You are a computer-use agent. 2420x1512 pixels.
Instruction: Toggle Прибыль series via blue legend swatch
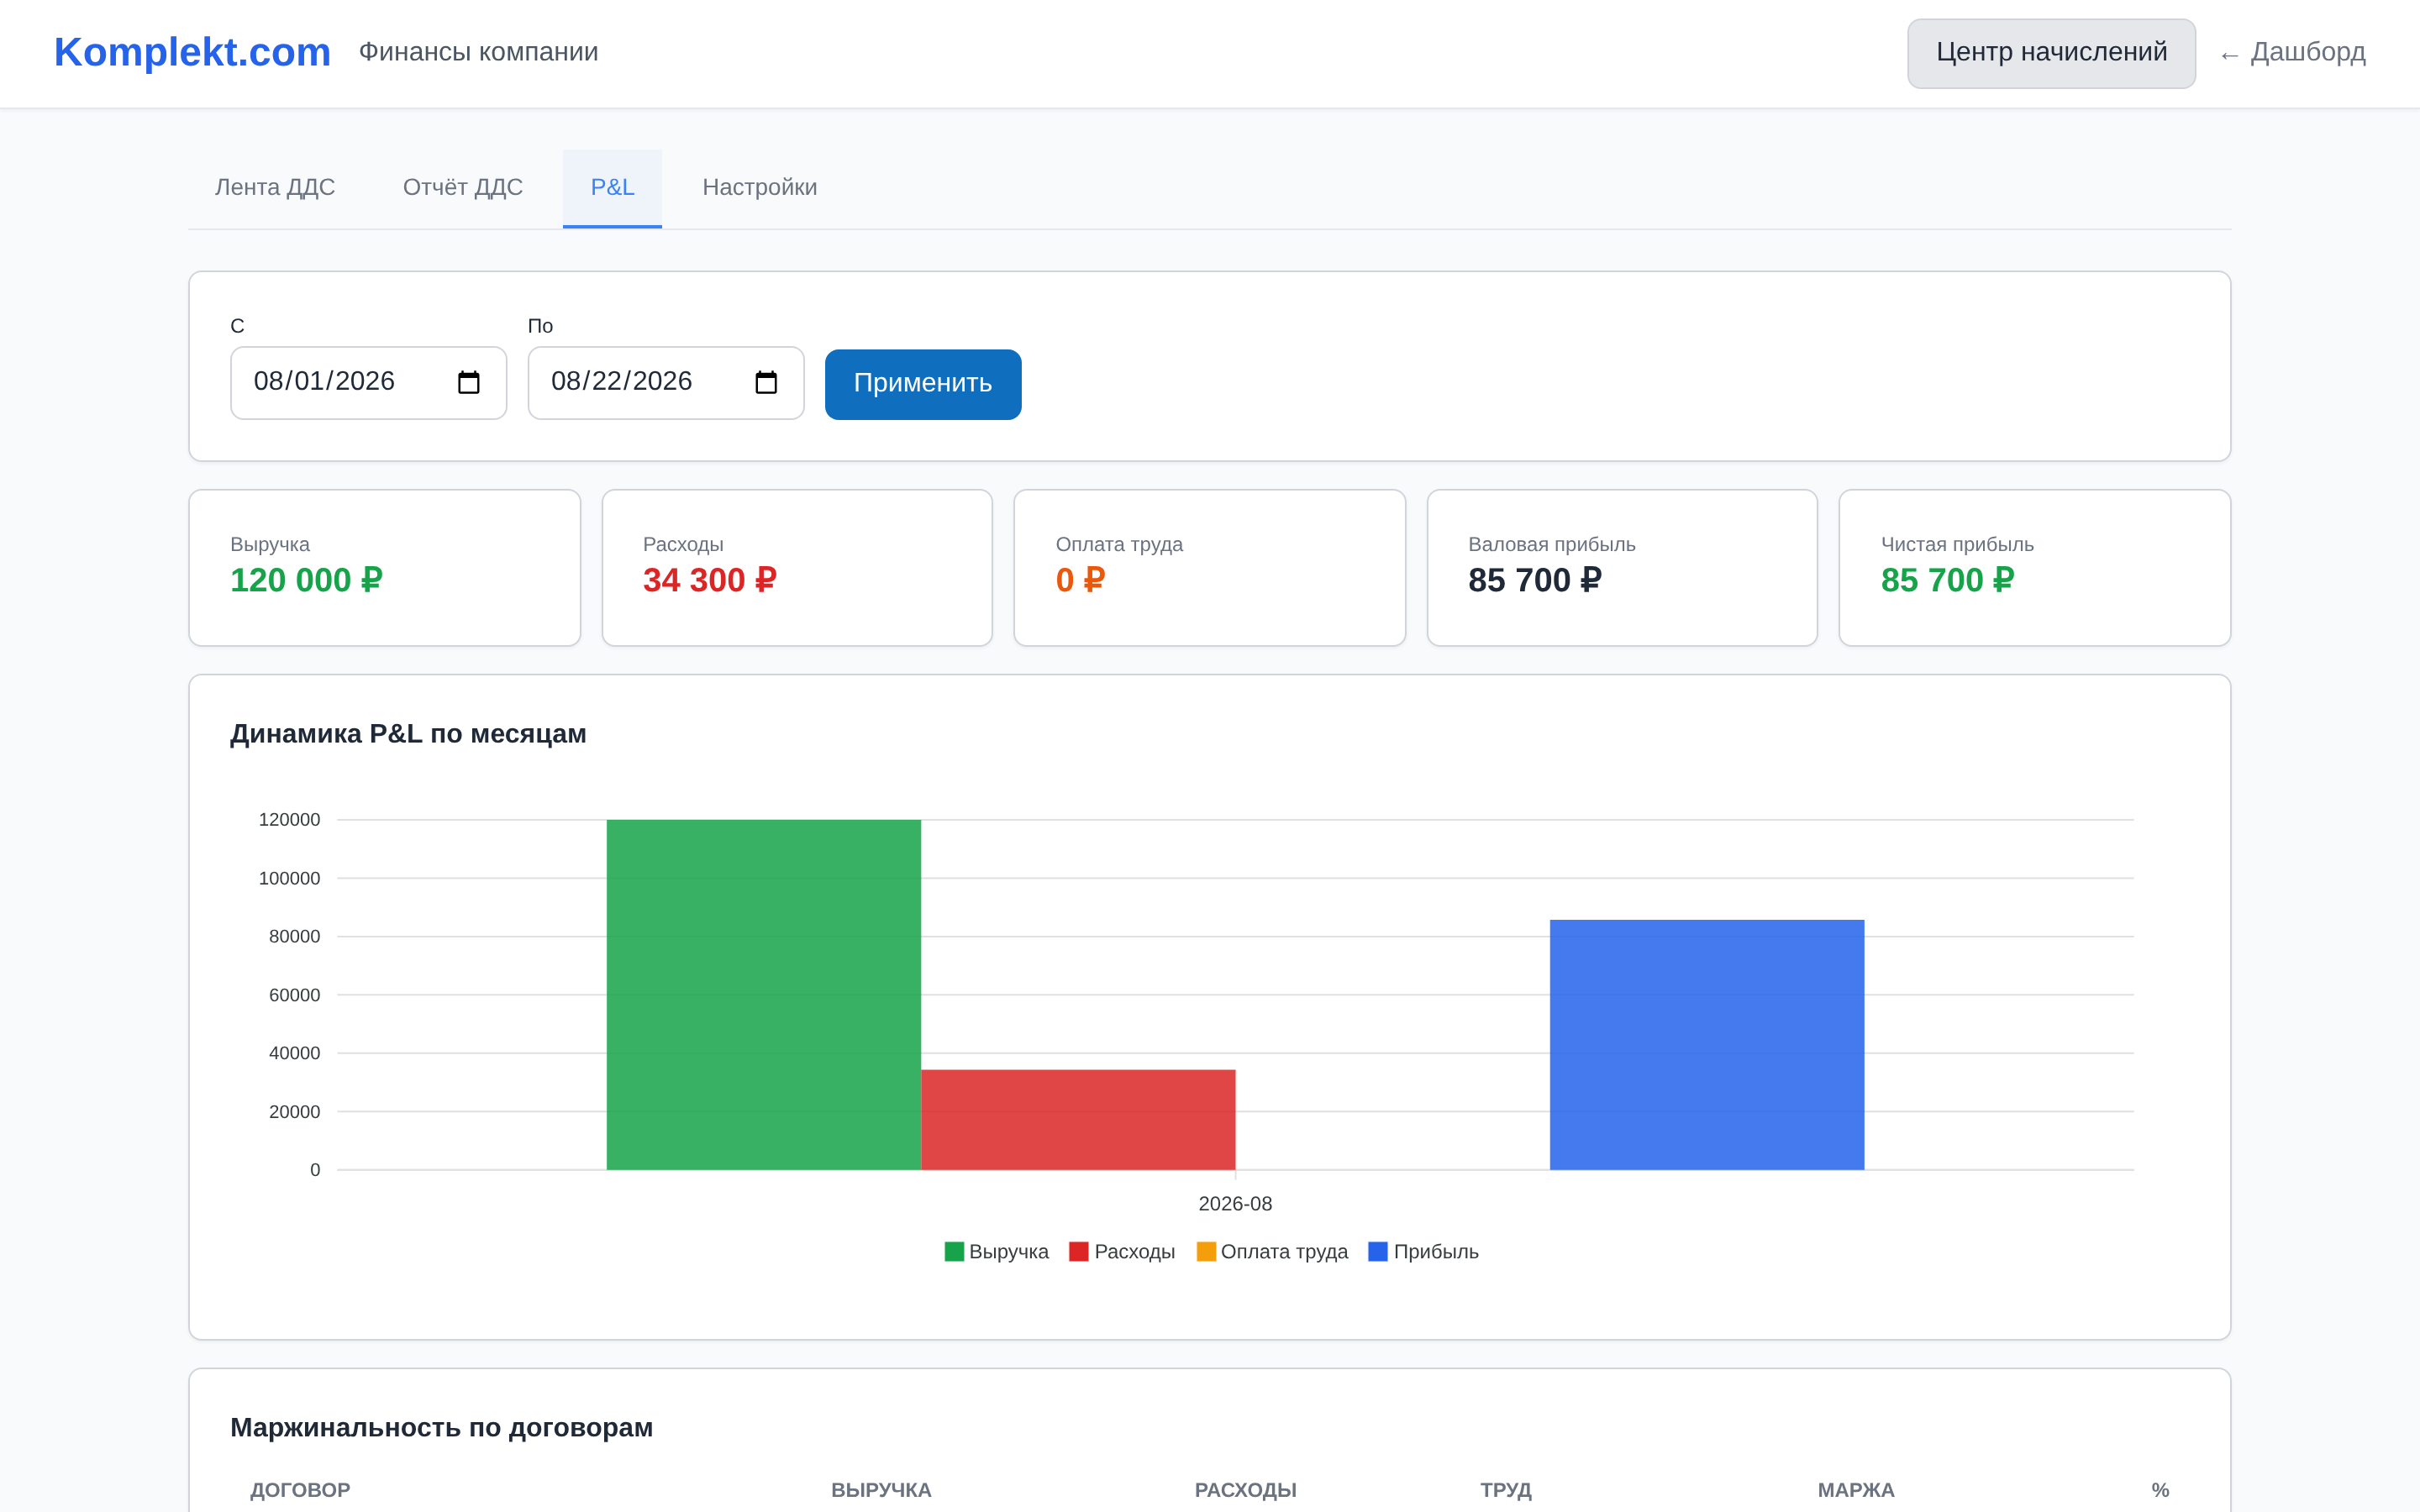coord(1378,1251)
